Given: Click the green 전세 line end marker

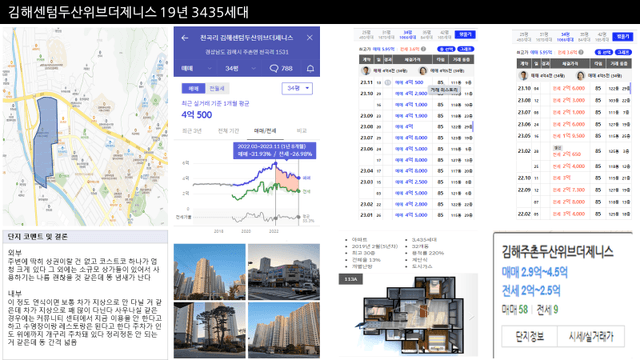Looking at the screenshot, I should click(299, 191).
